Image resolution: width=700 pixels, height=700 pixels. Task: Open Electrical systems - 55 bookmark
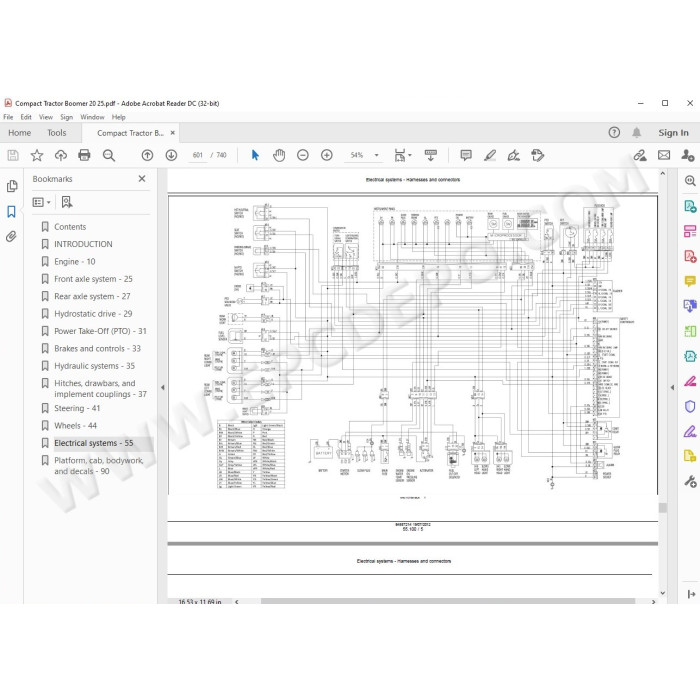point(94,443)
